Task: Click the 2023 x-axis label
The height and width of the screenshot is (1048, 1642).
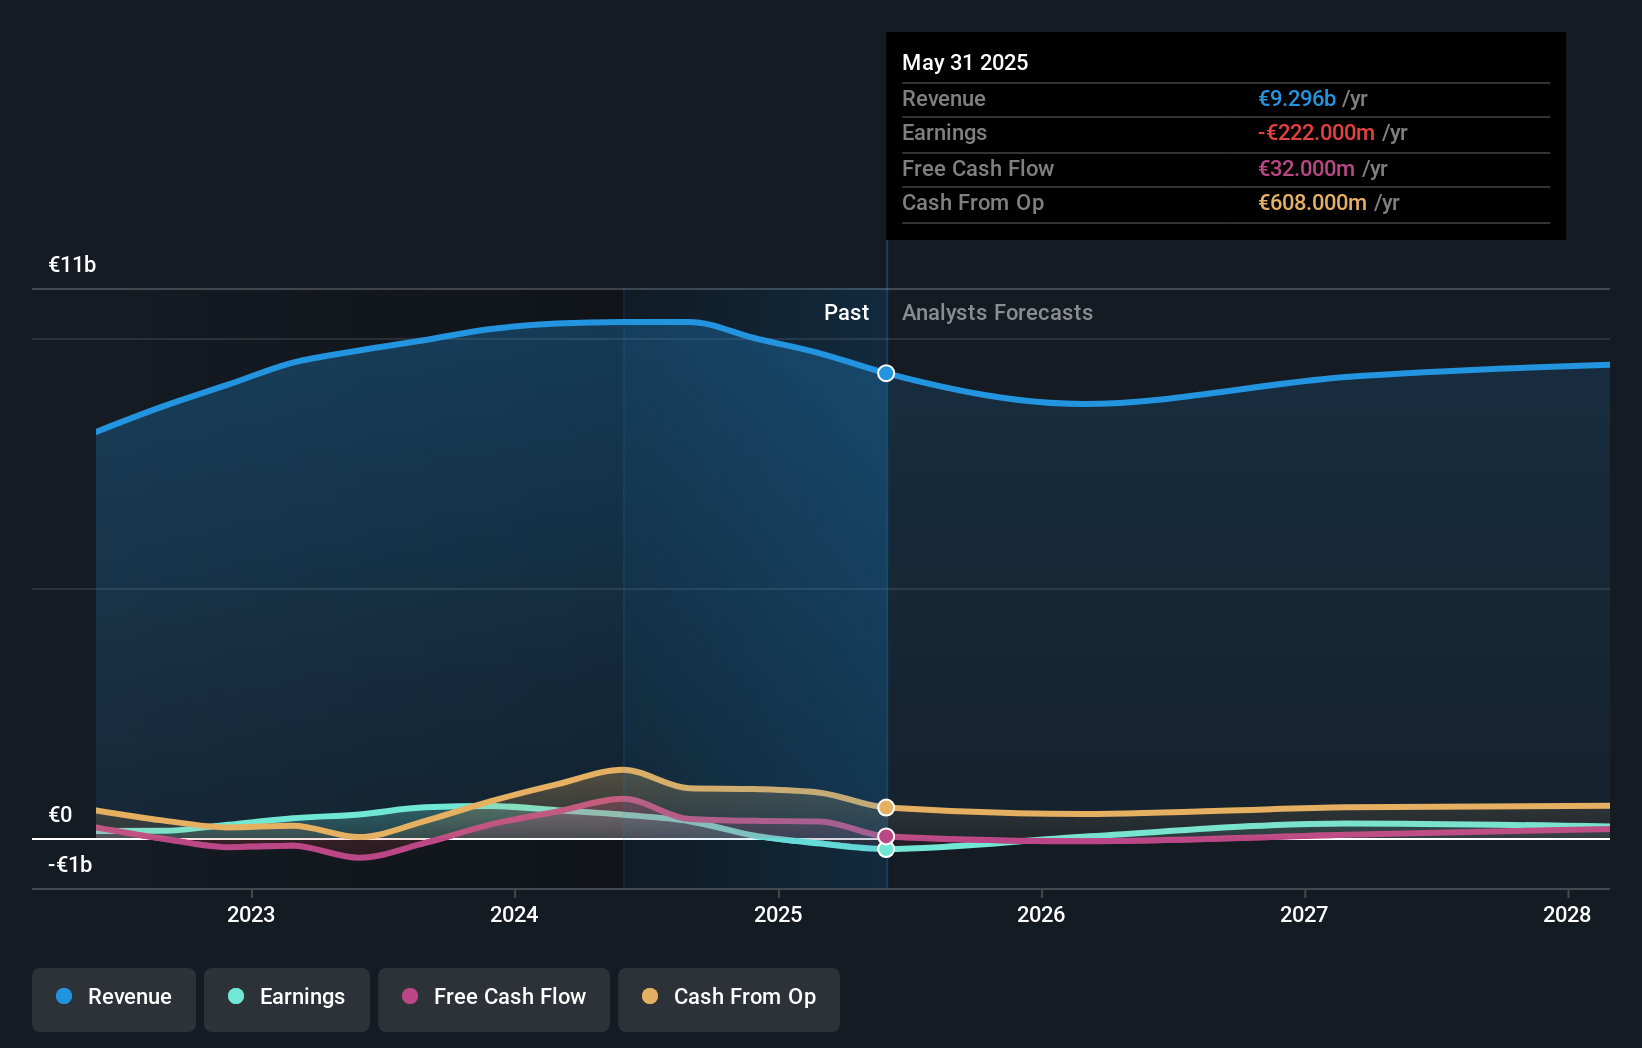Action: [x=251, y=914]
